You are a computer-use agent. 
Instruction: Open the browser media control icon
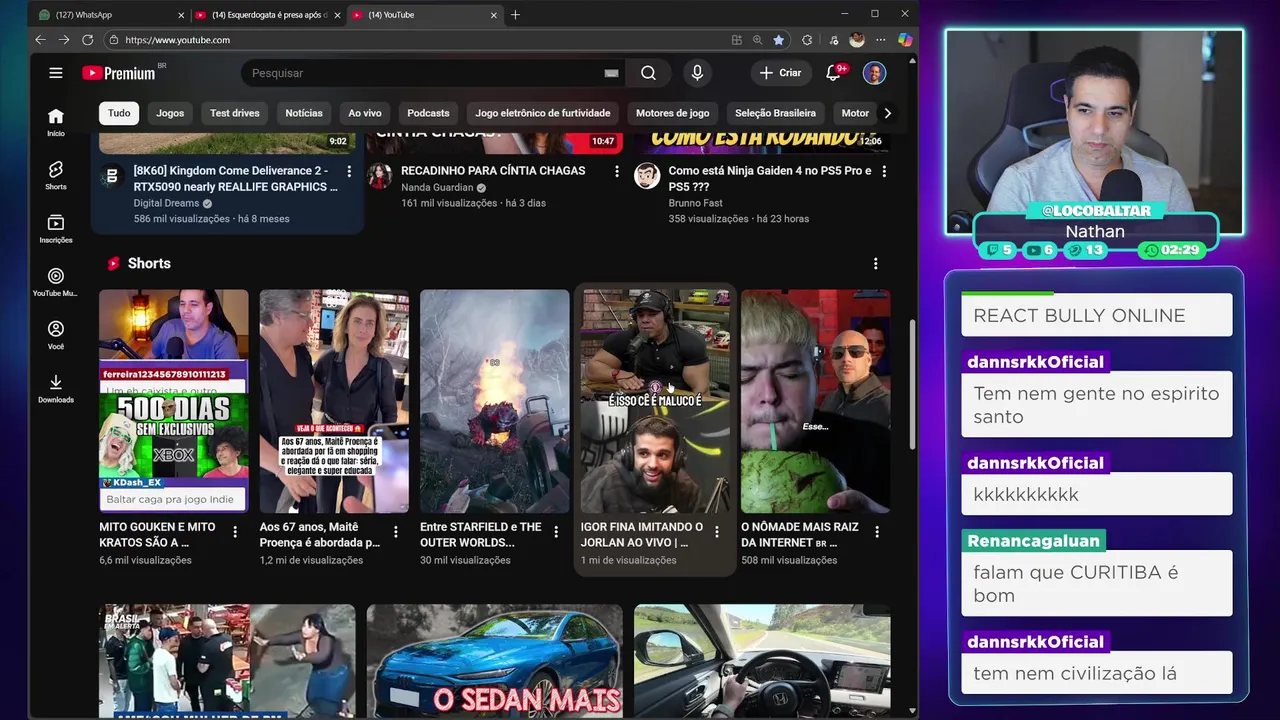pos(834,40)
